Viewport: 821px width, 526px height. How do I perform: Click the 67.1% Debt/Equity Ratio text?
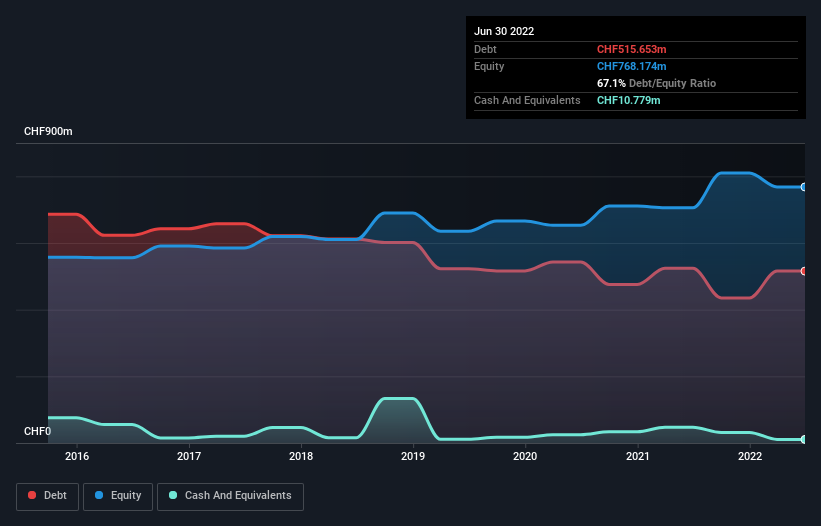point(657,83)
